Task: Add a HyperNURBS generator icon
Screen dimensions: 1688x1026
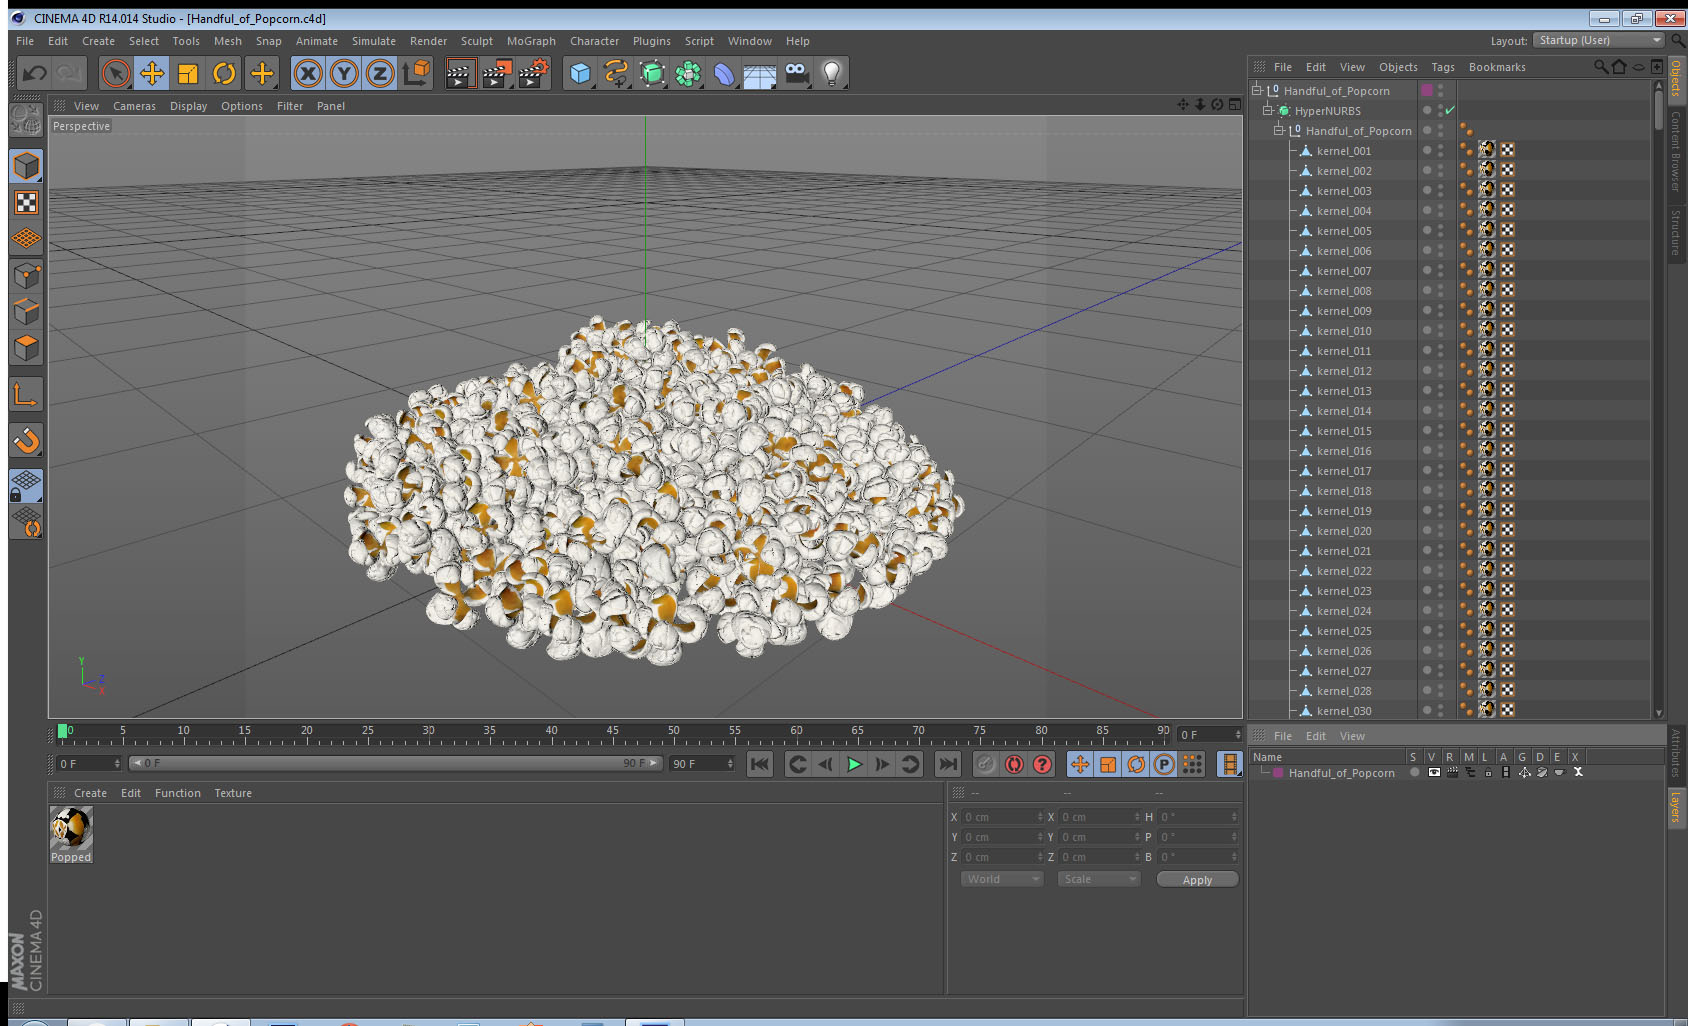Action: pyautogui.click(x=652, y=73)
